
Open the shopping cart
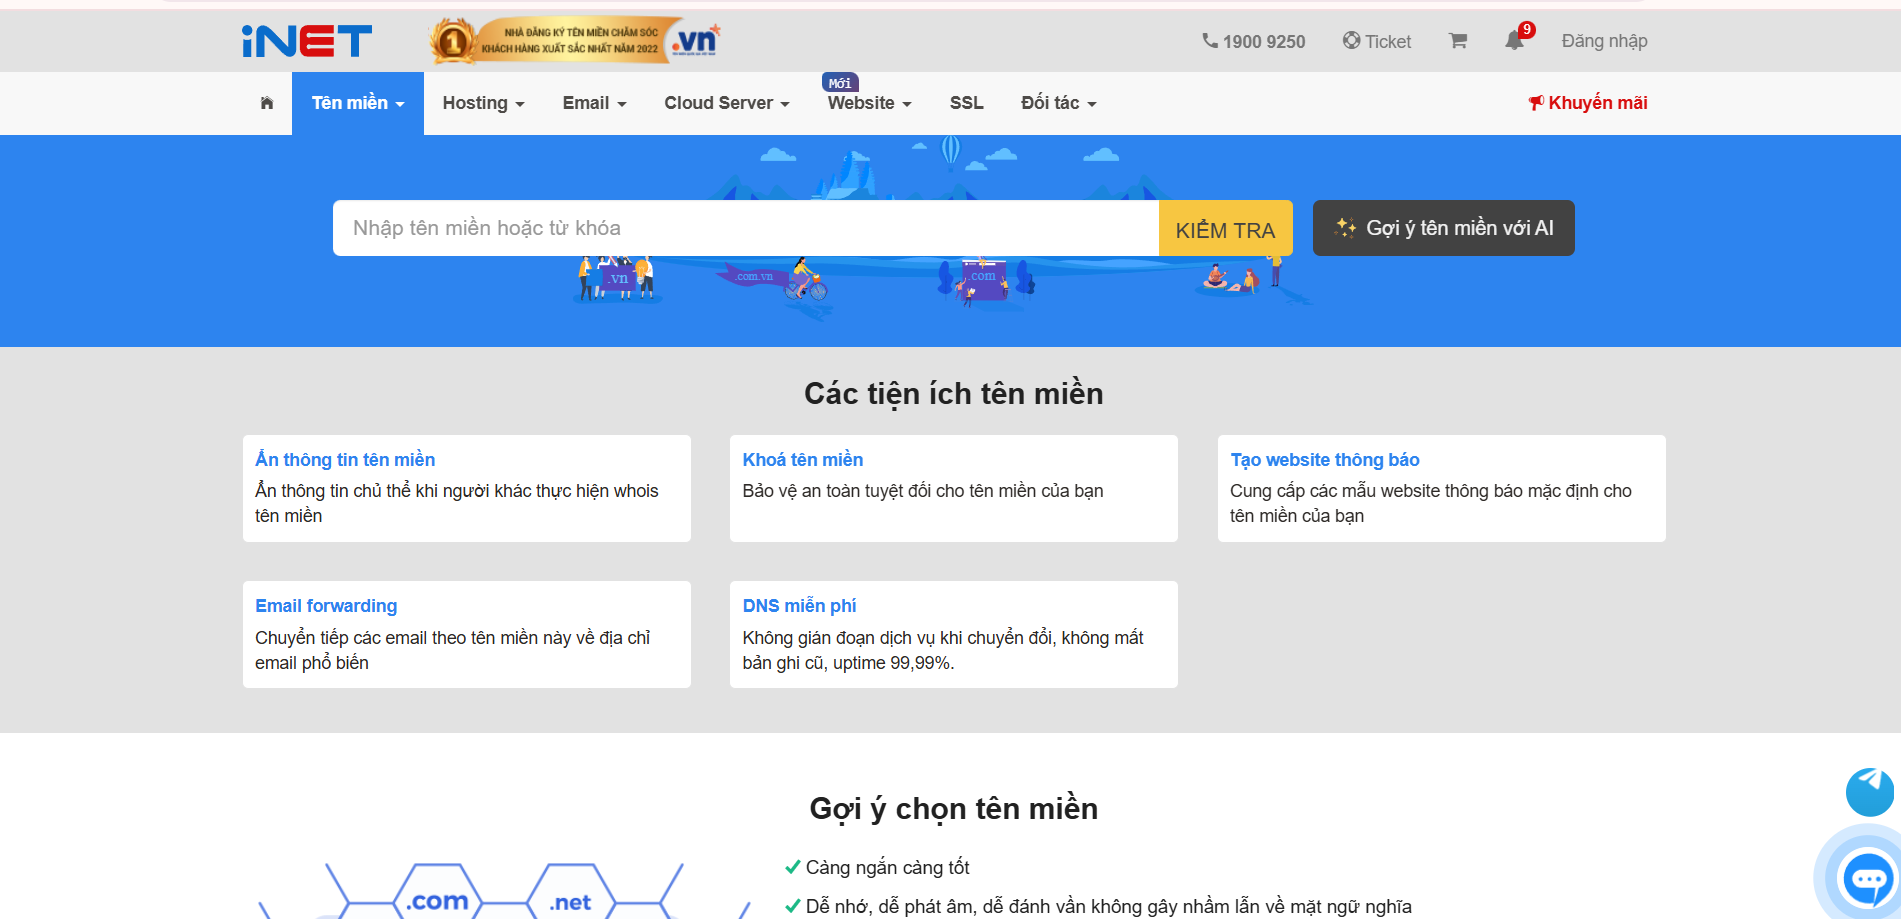[x=1457, y=41]
